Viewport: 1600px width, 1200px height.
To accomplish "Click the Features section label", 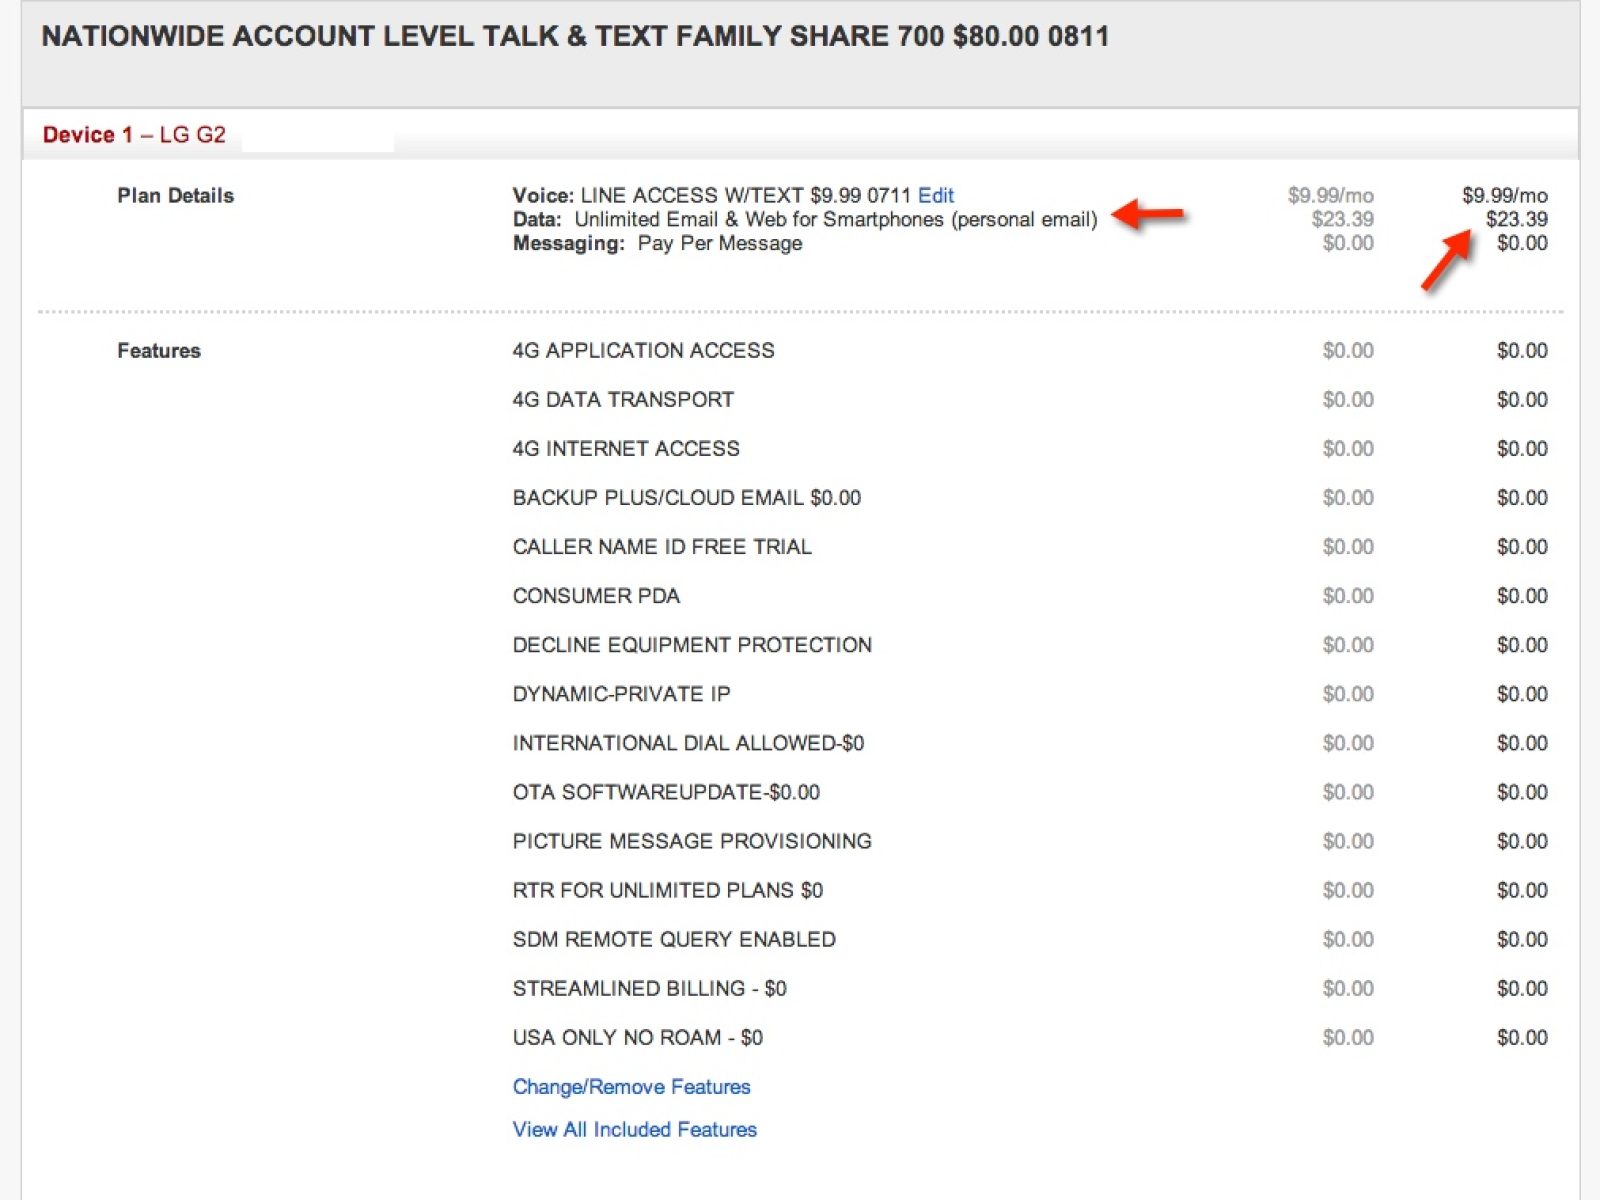I will (x=159, y=351).
